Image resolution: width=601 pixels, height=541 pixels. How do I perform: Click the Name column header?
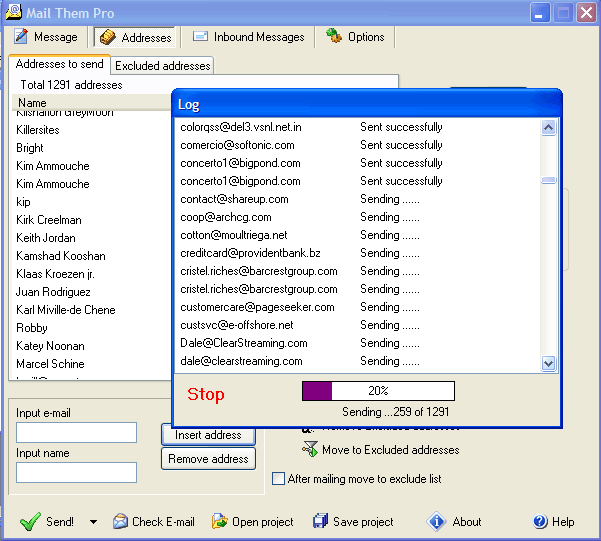coord(91,103)
